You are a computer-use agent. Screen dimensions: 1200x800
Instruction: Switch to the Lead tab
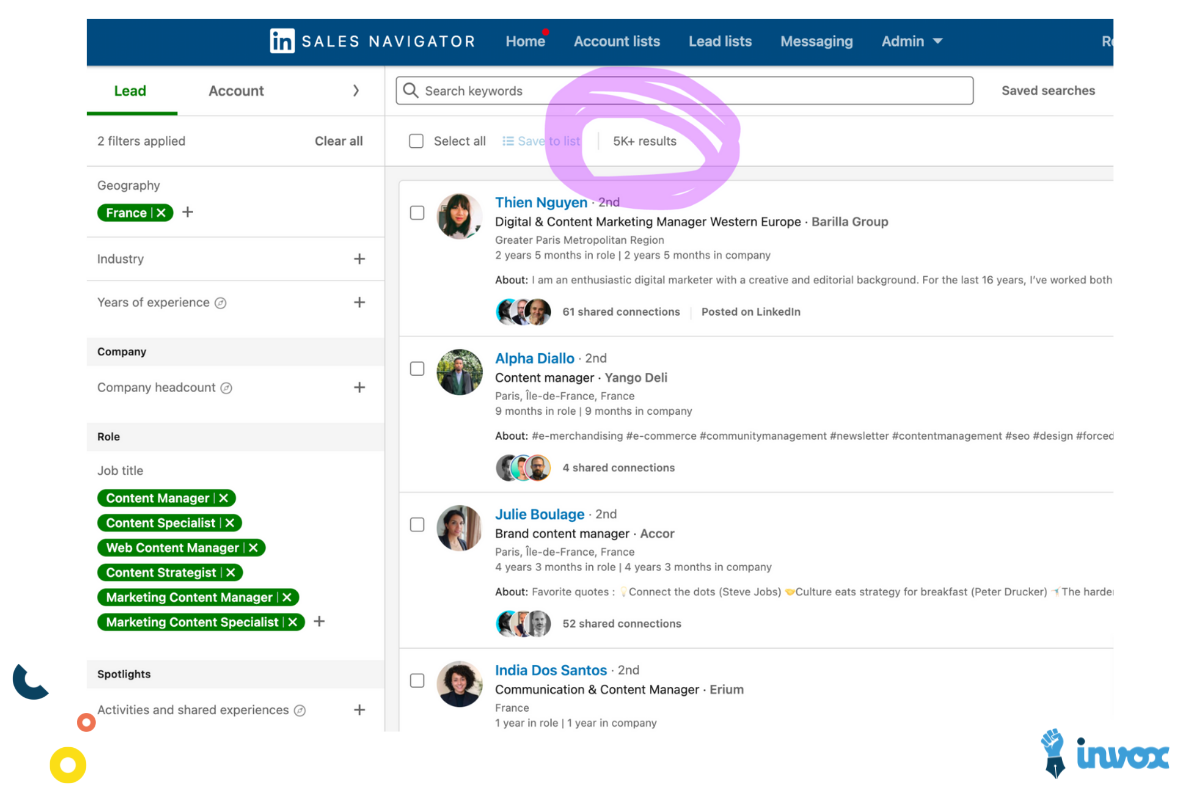coord(130,91)
